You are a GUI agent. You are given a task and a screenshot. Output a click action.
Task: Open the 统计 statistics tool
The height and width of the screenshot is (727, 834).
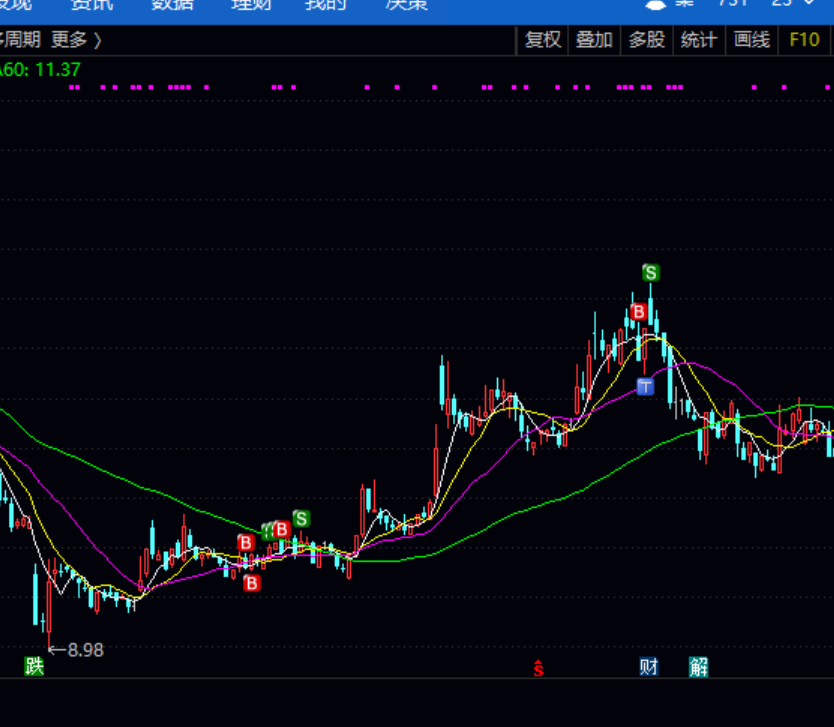coord(698,40)
